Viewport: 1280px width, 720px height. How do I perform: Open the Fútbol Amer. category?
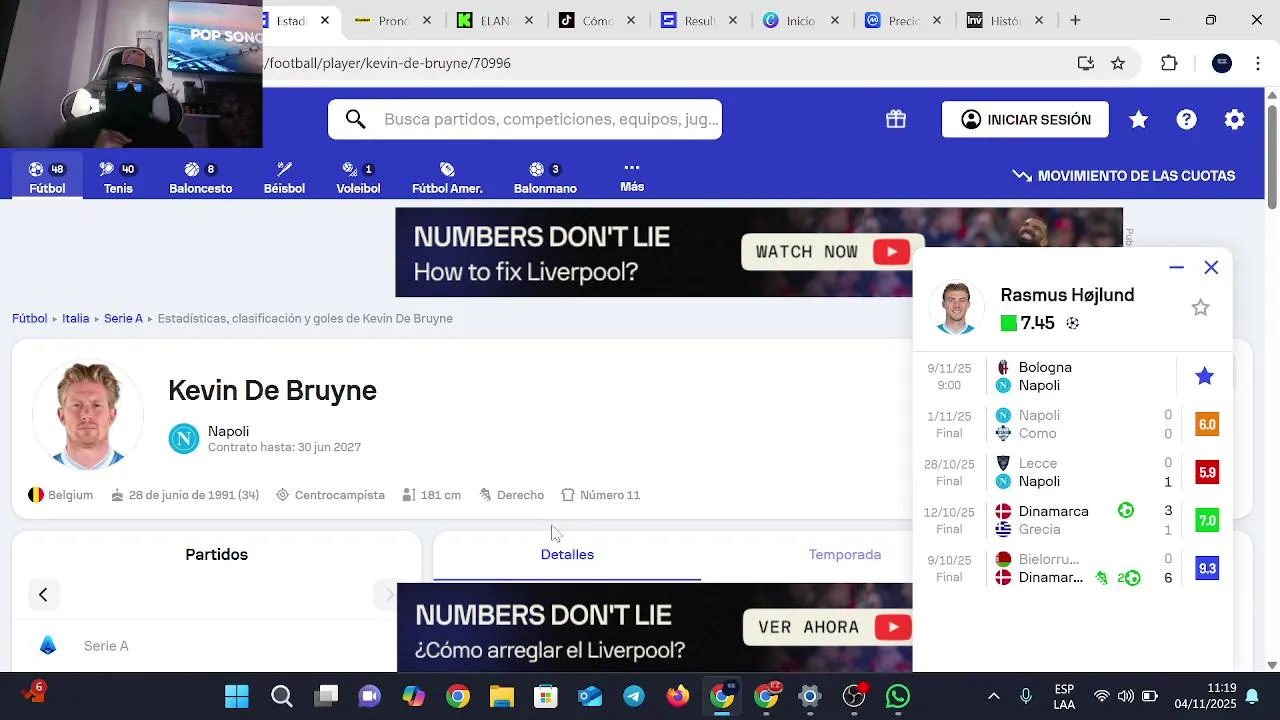447,178
